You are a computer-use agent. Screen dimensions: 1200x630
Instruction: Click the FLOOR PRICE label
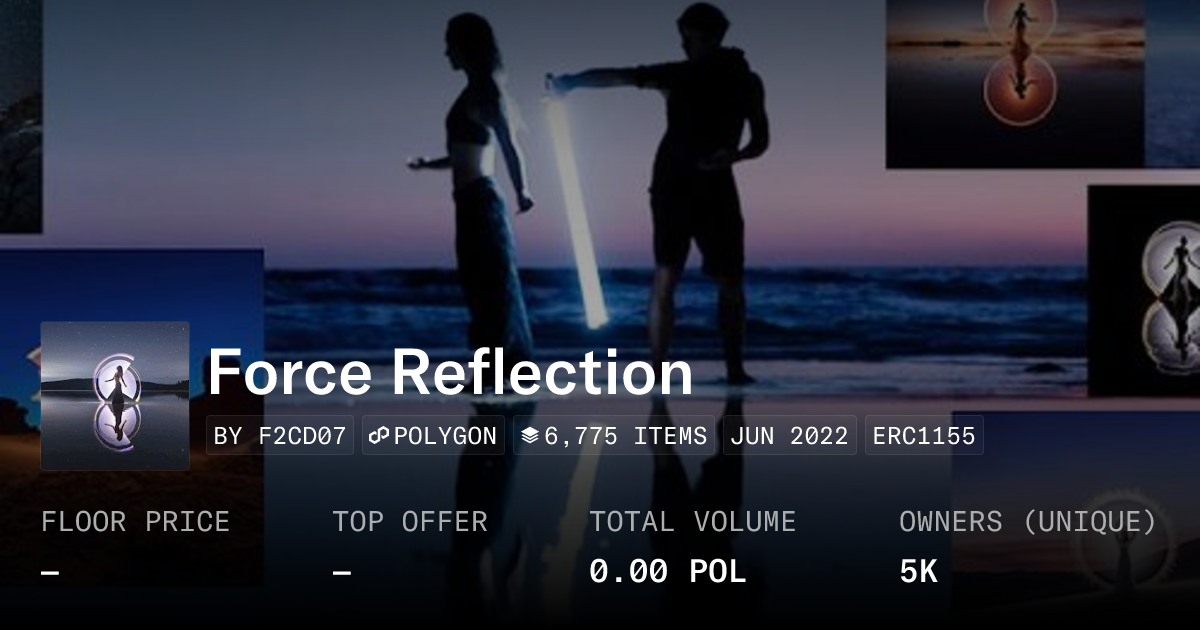point(135,522)
